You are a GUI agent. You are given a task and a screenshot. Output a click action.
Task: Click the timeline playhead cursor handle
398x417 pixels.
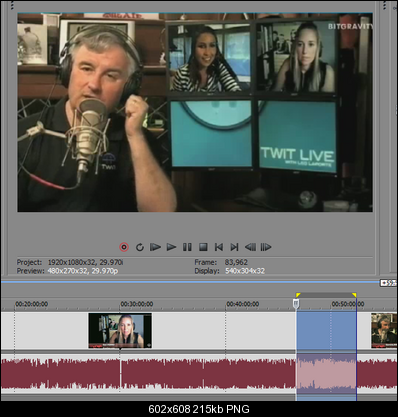point(296,304)
